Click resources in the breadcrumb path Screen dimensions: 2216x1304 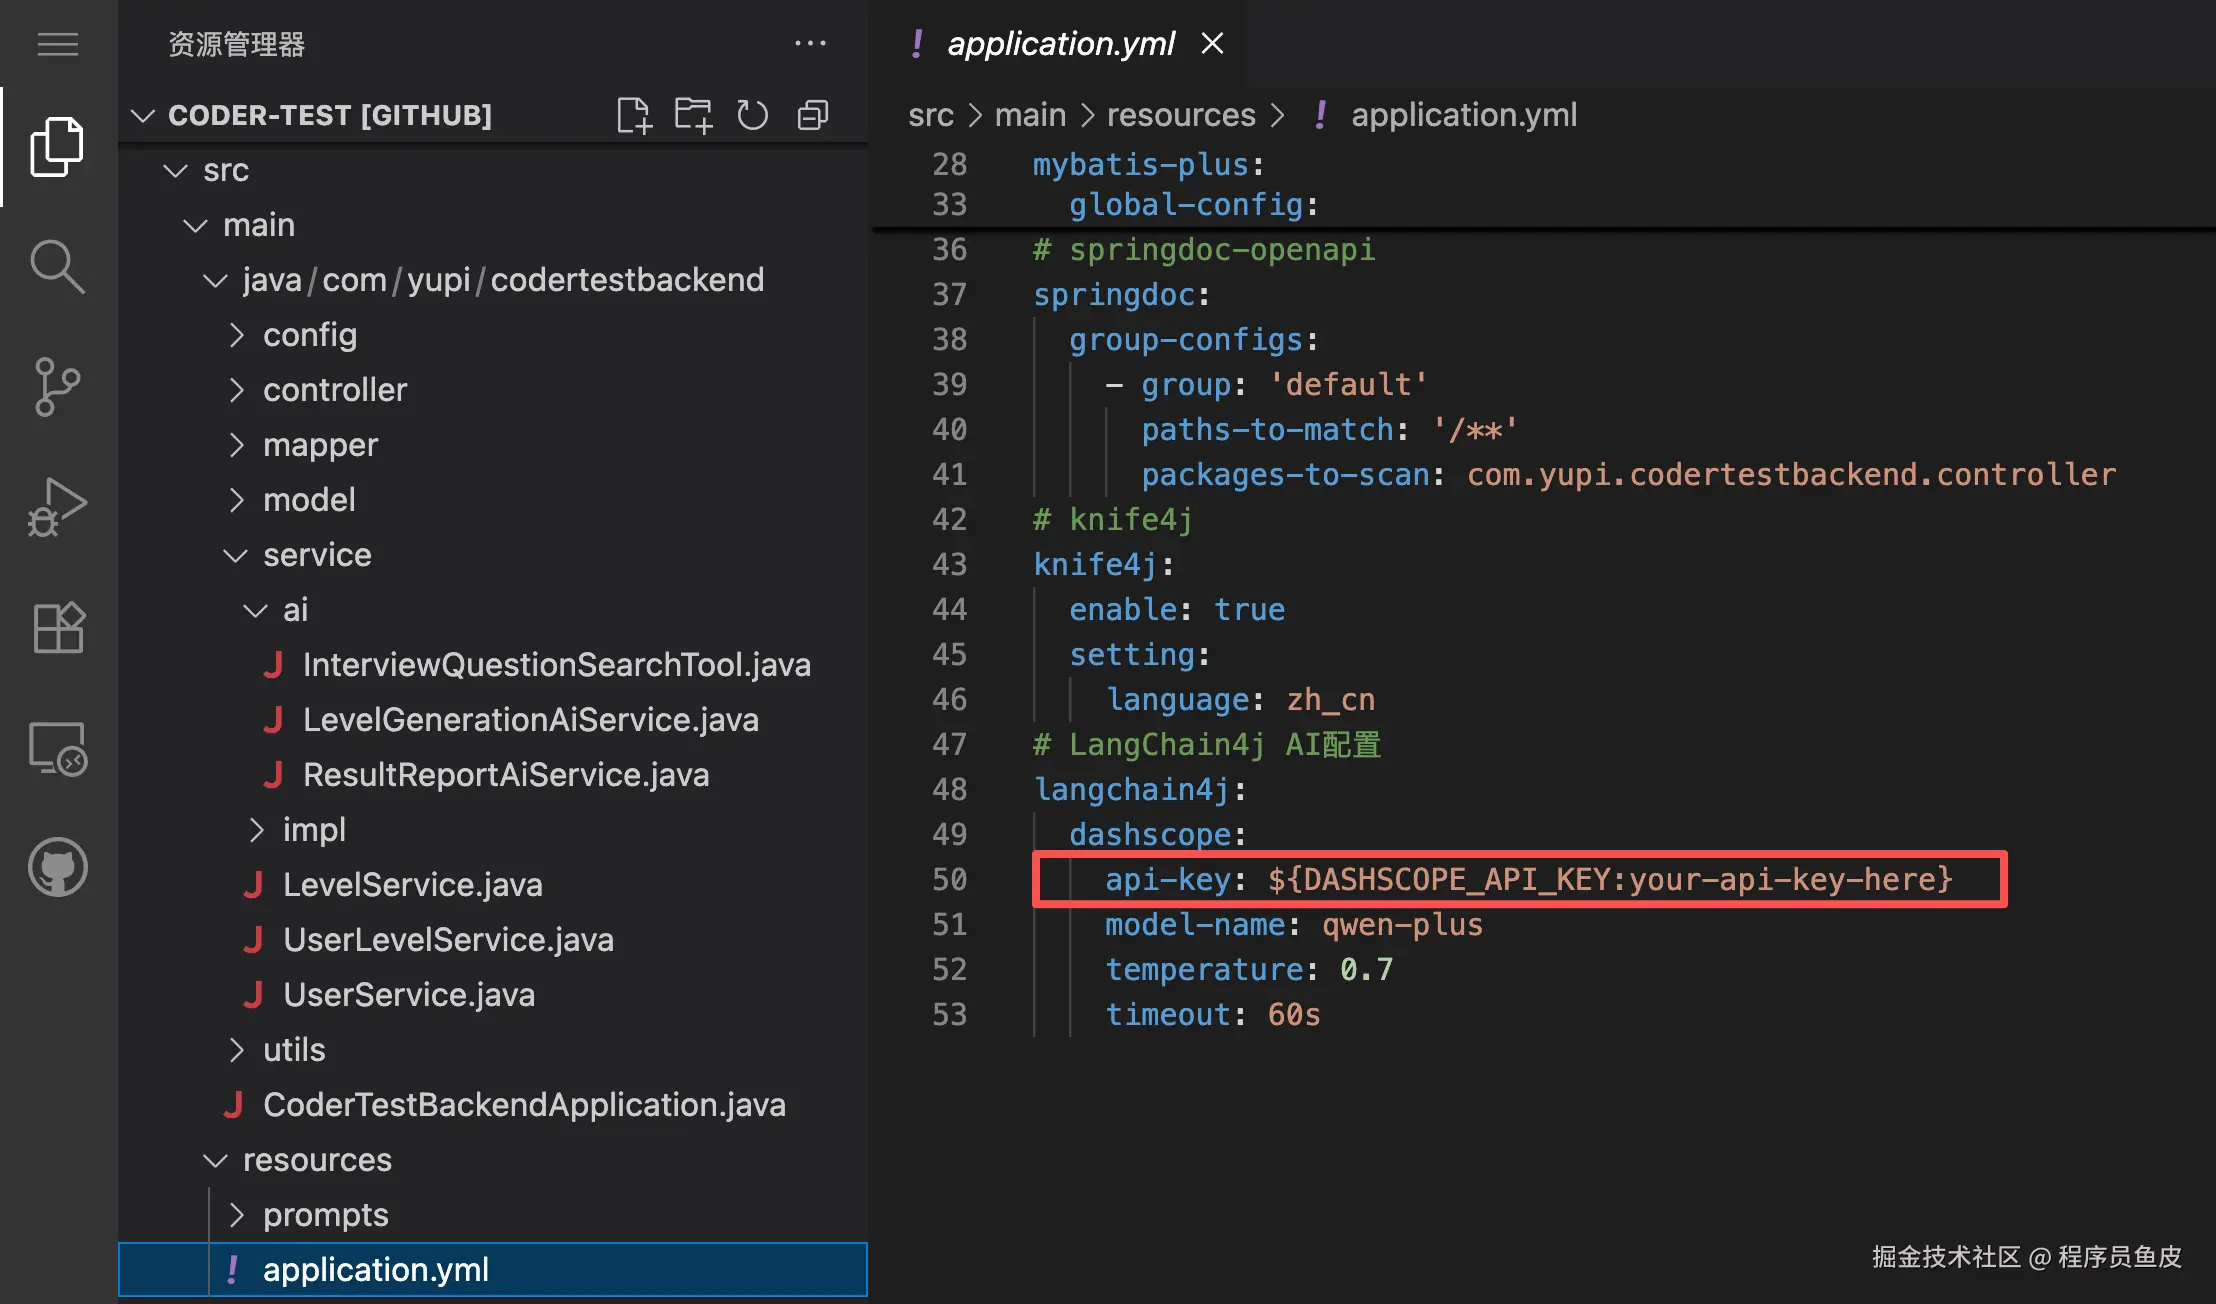(x=1180, y=115)
